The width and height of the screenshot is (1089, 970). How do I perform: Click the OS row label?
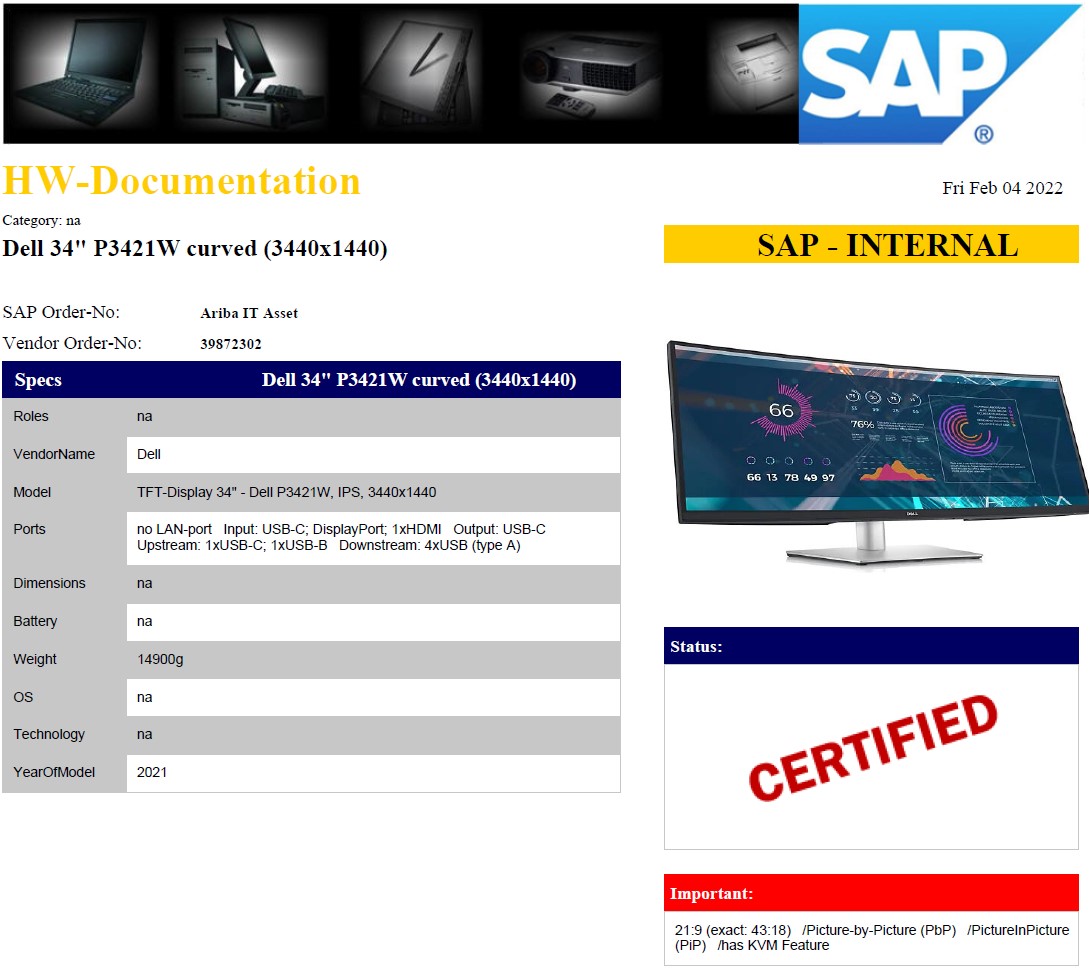[23, 697]
